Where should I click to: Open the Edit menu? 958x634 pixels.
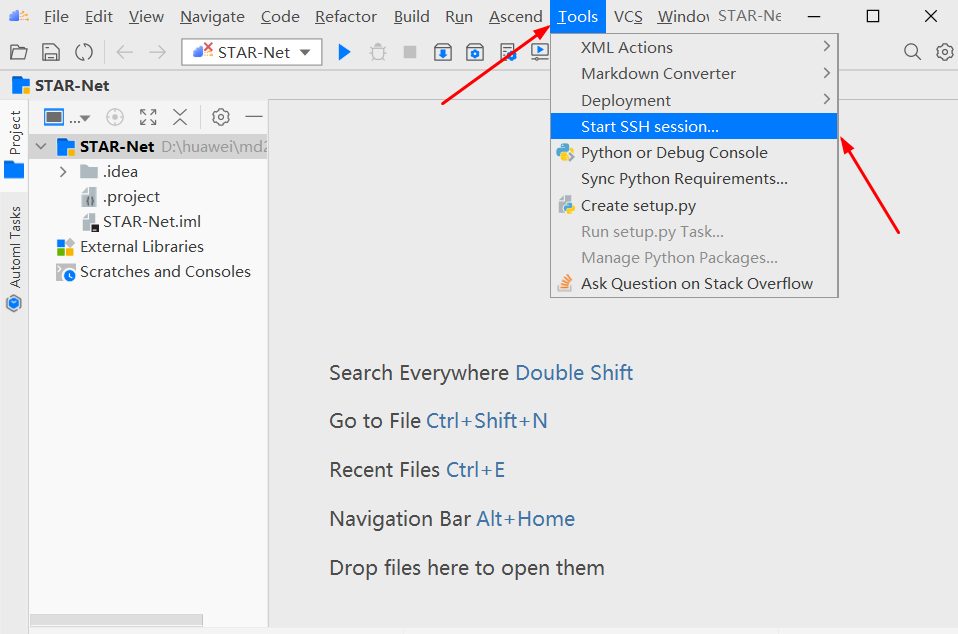[x=98, y=16]
